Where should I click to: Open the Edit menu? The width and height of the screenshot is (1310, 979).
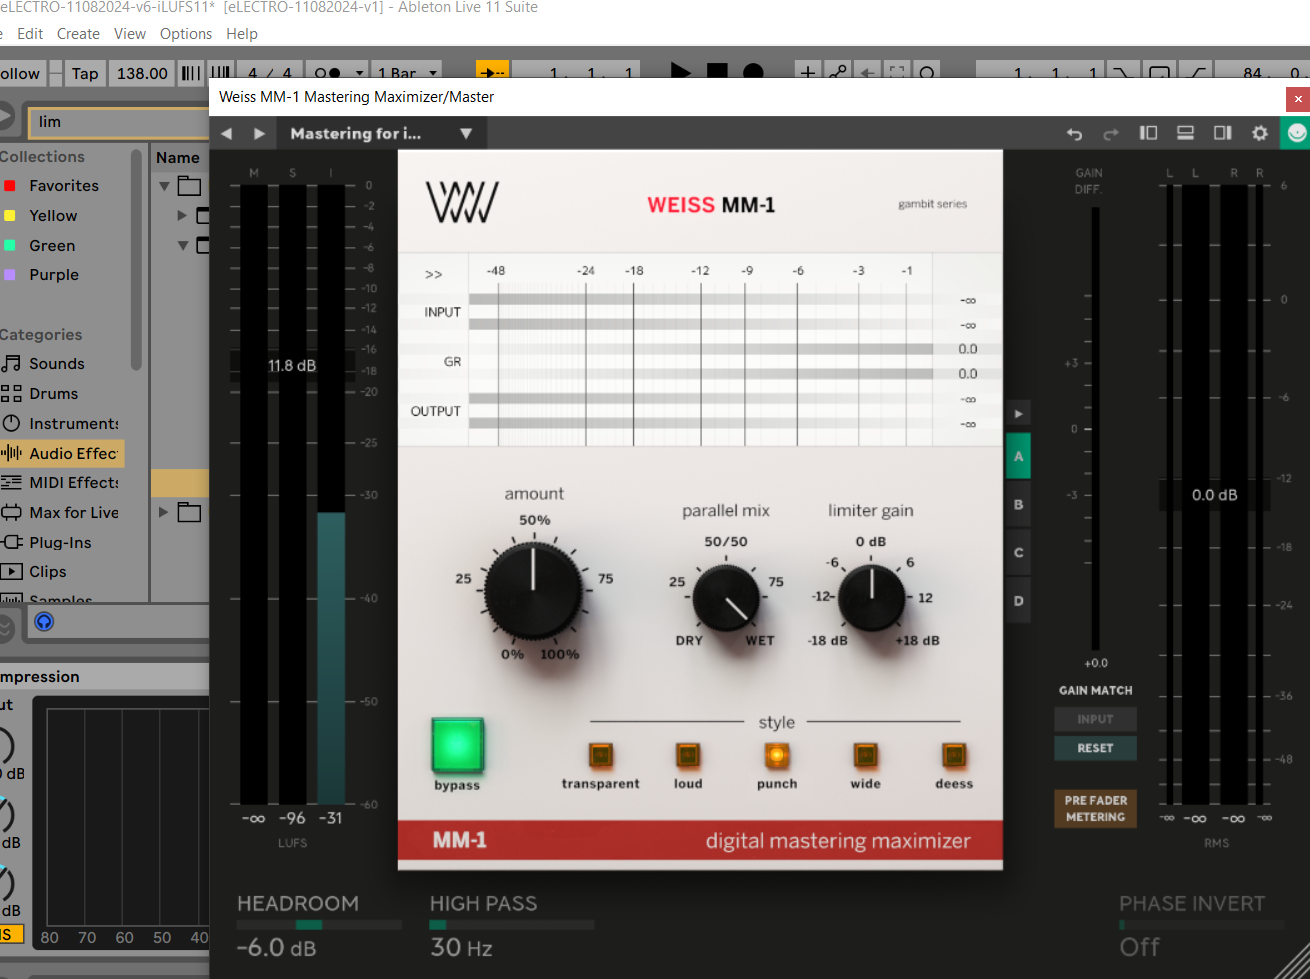point(30,34)
